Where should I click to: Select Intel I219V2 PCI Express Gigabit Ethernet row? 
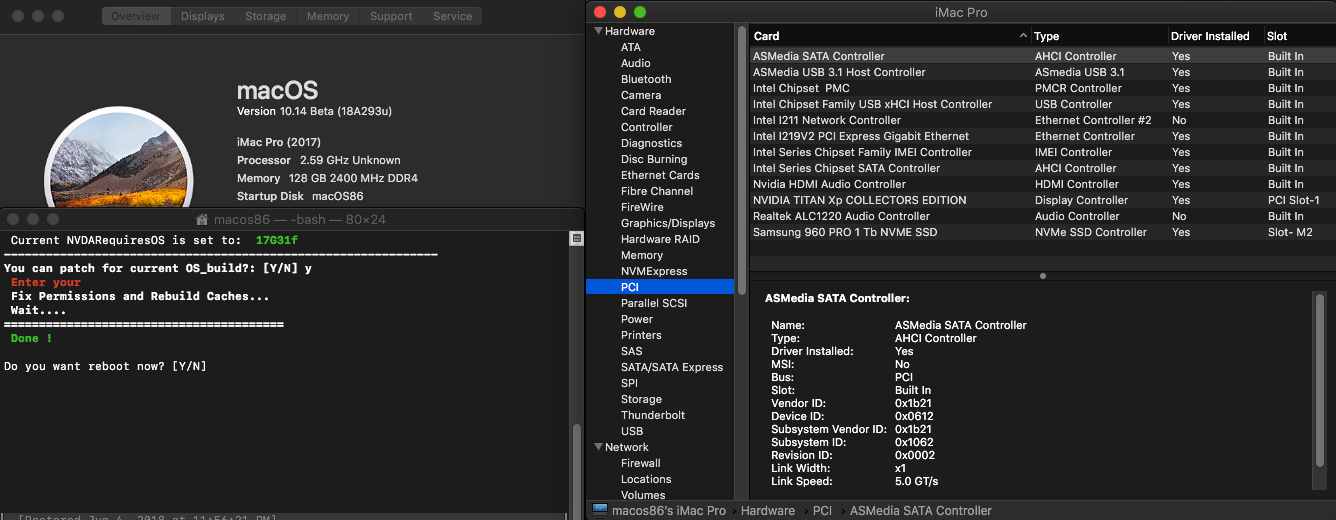click(1042, 136)
